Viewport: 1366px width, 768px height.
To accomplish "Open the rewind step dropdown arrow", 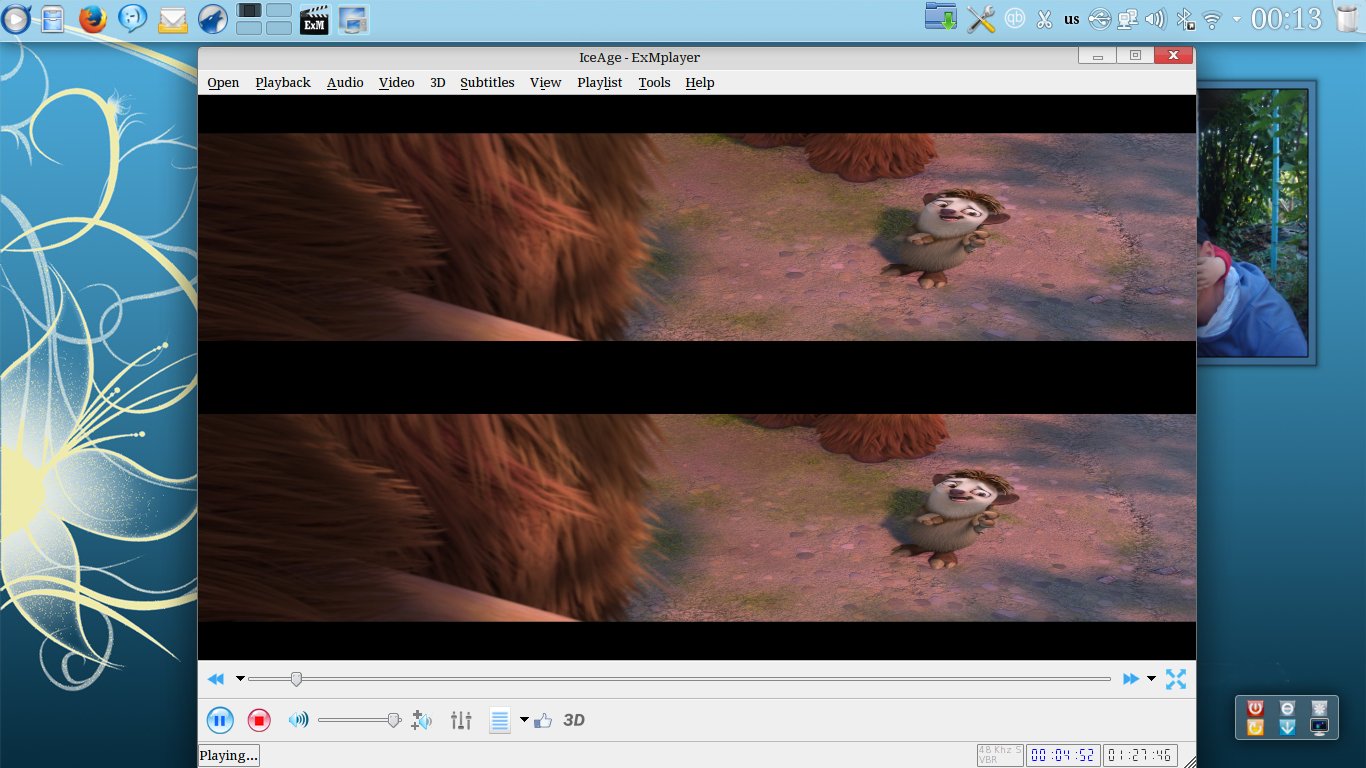I will 240,679.
